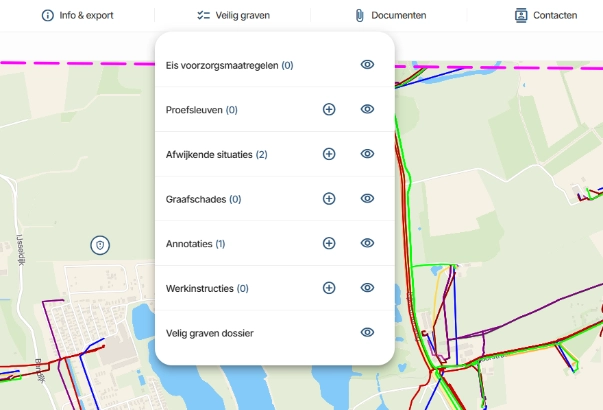
Task: Add a new Afwijkende situaties item
Action: click(329, 154)
